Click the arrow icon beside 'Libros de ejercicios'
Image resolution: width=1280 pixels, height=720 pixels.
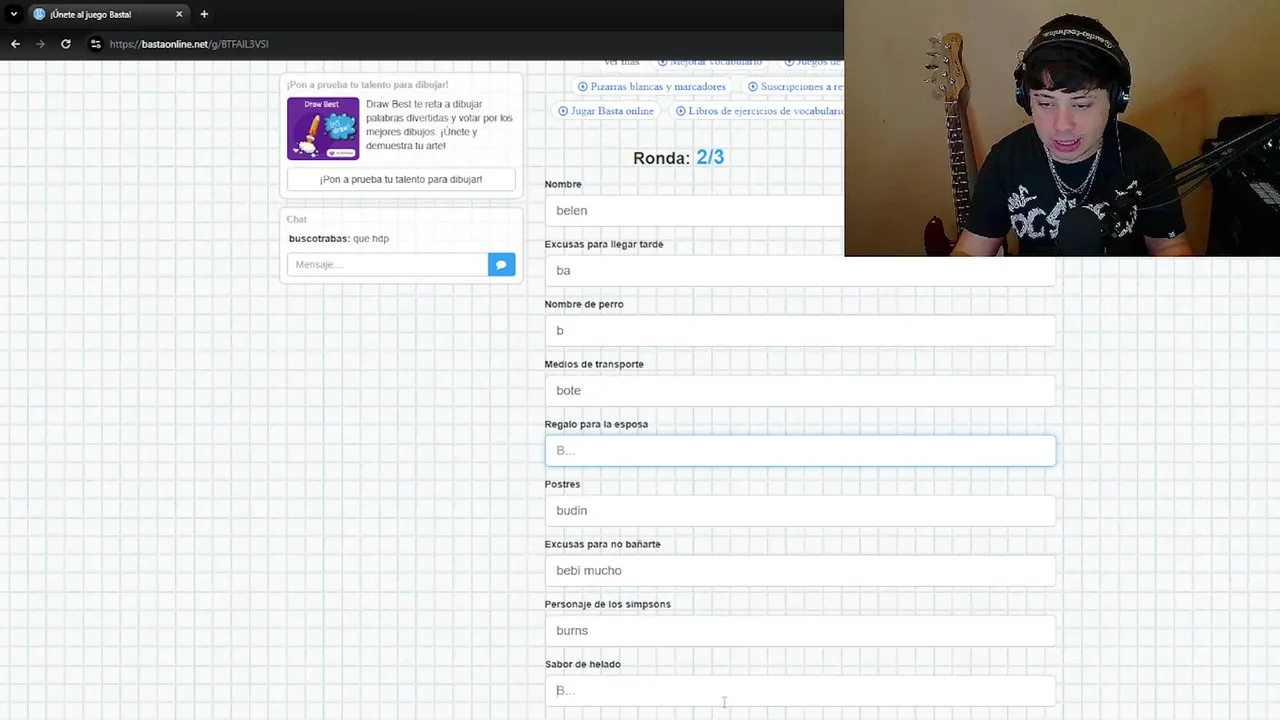click(x=681, y=111)
